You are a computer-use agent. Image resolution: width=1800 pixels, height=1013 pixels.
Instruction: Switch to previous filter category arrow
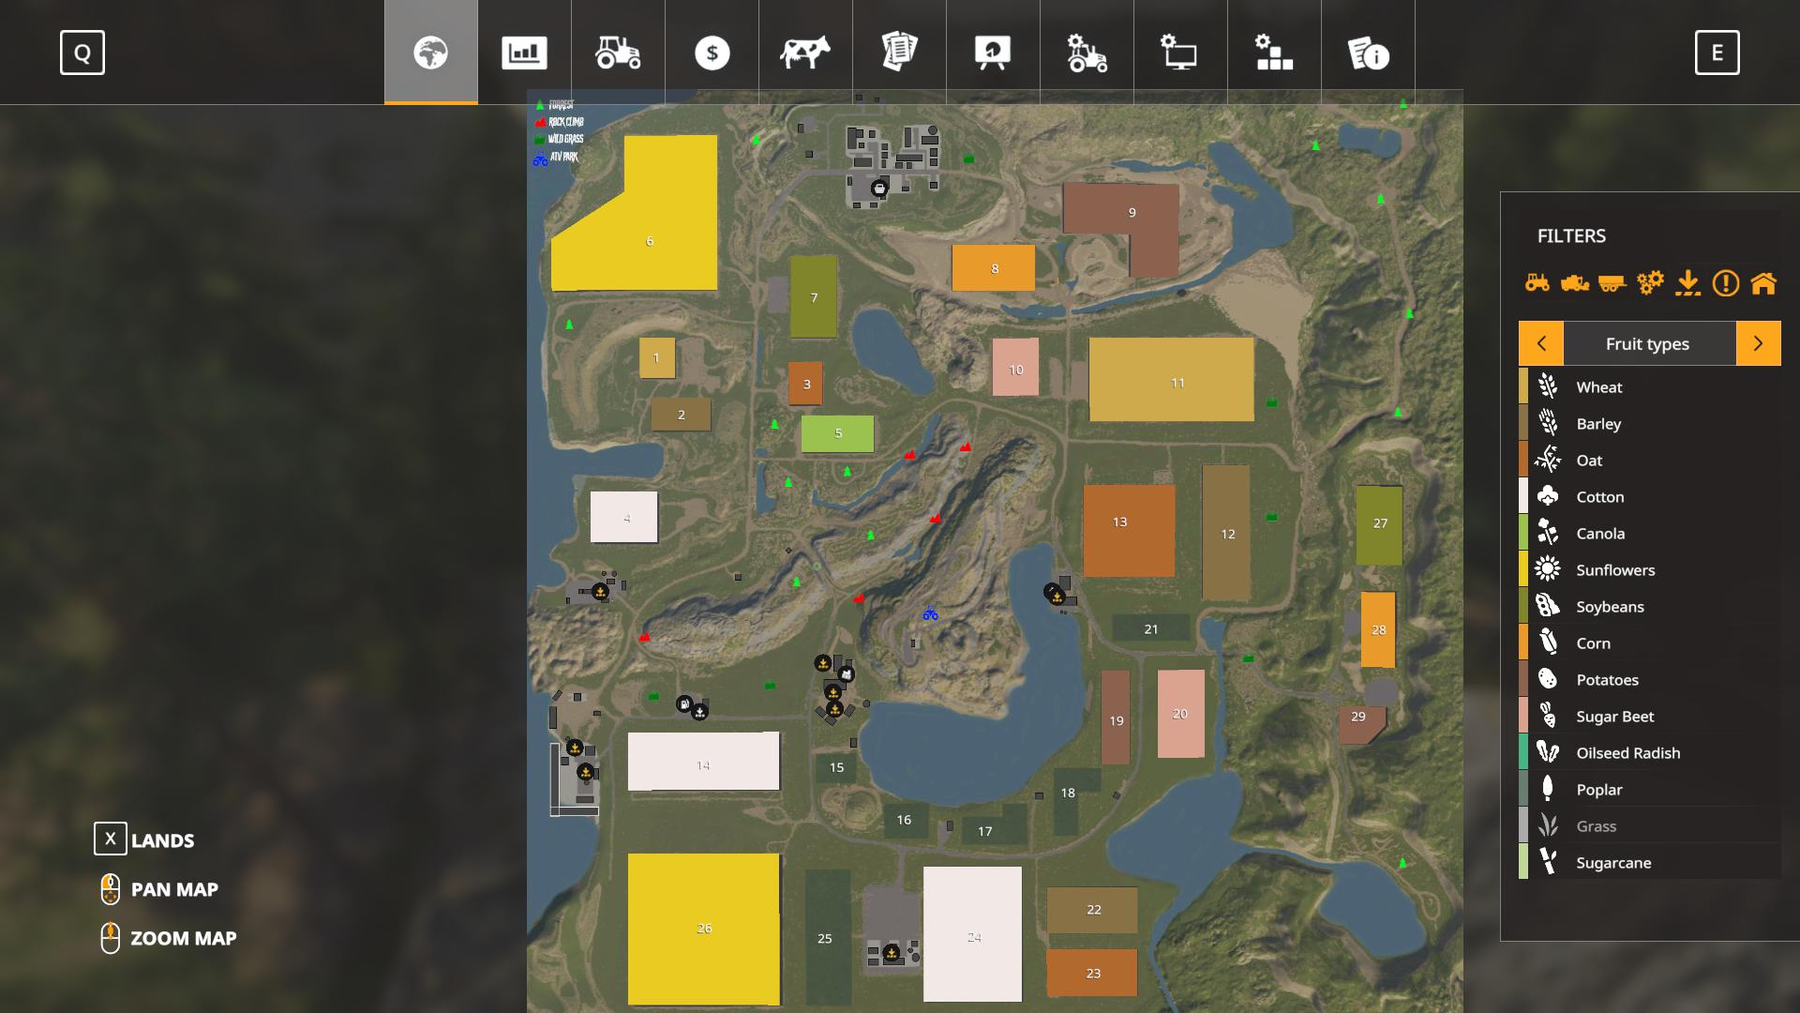[1541, 343]
